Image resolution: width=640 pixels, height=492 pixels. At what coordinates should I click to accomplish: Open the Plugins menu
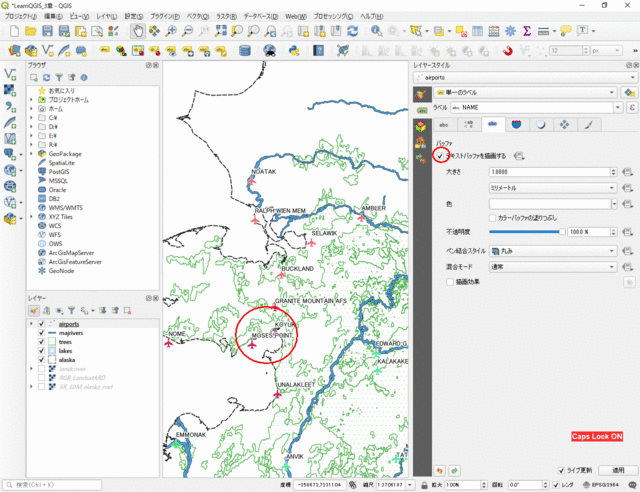[x=165, y=17]
